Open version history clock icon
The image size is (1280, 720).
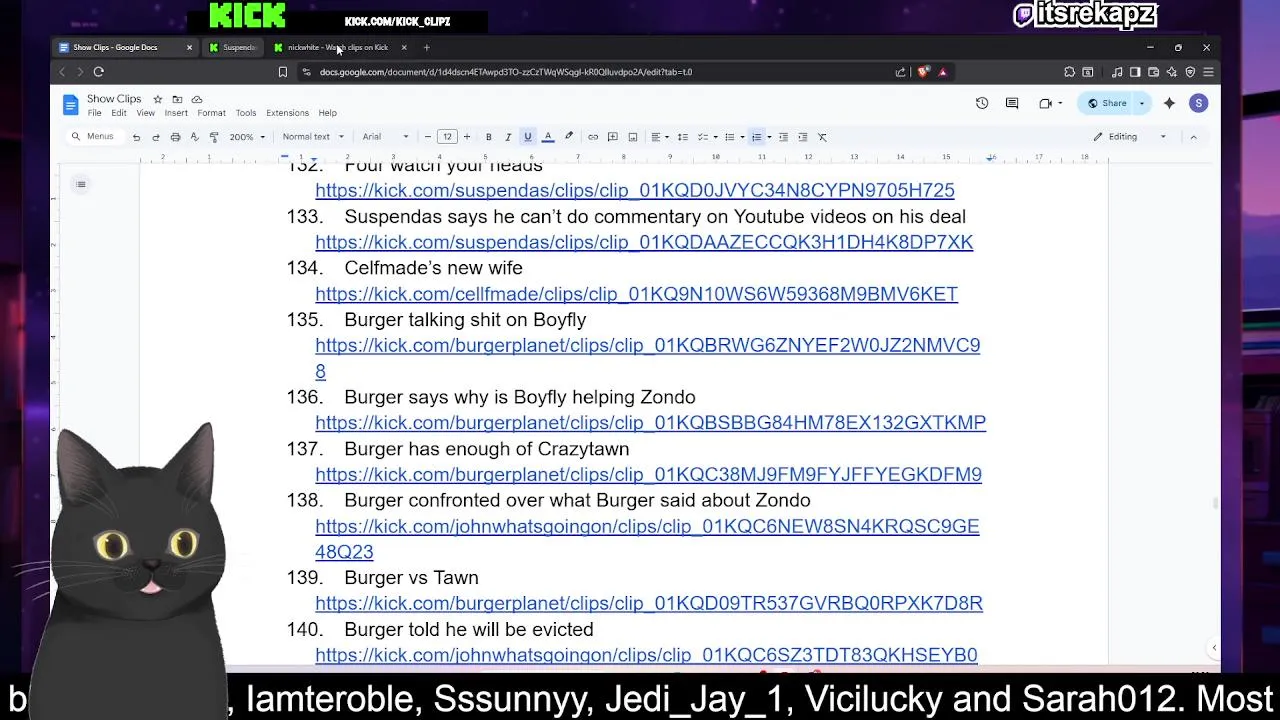982,103
